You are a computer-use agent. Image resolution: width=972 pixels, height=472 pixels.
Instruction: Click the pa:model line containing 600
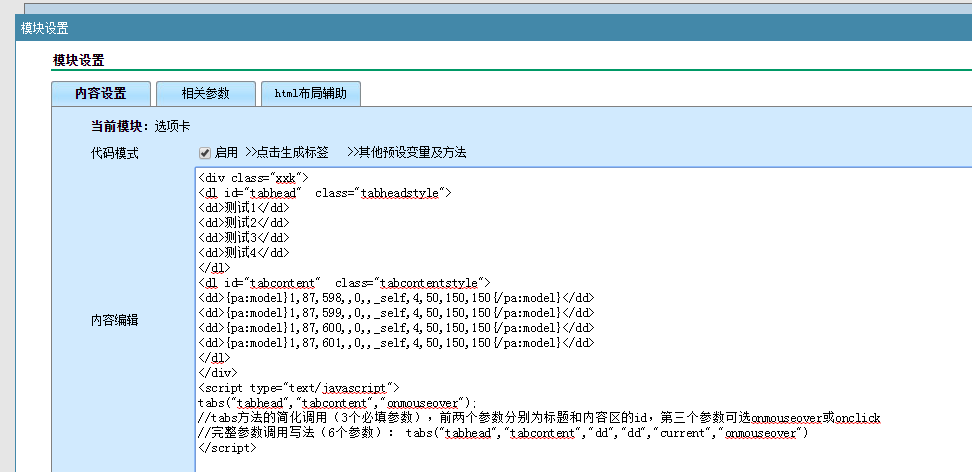[397, 328]
